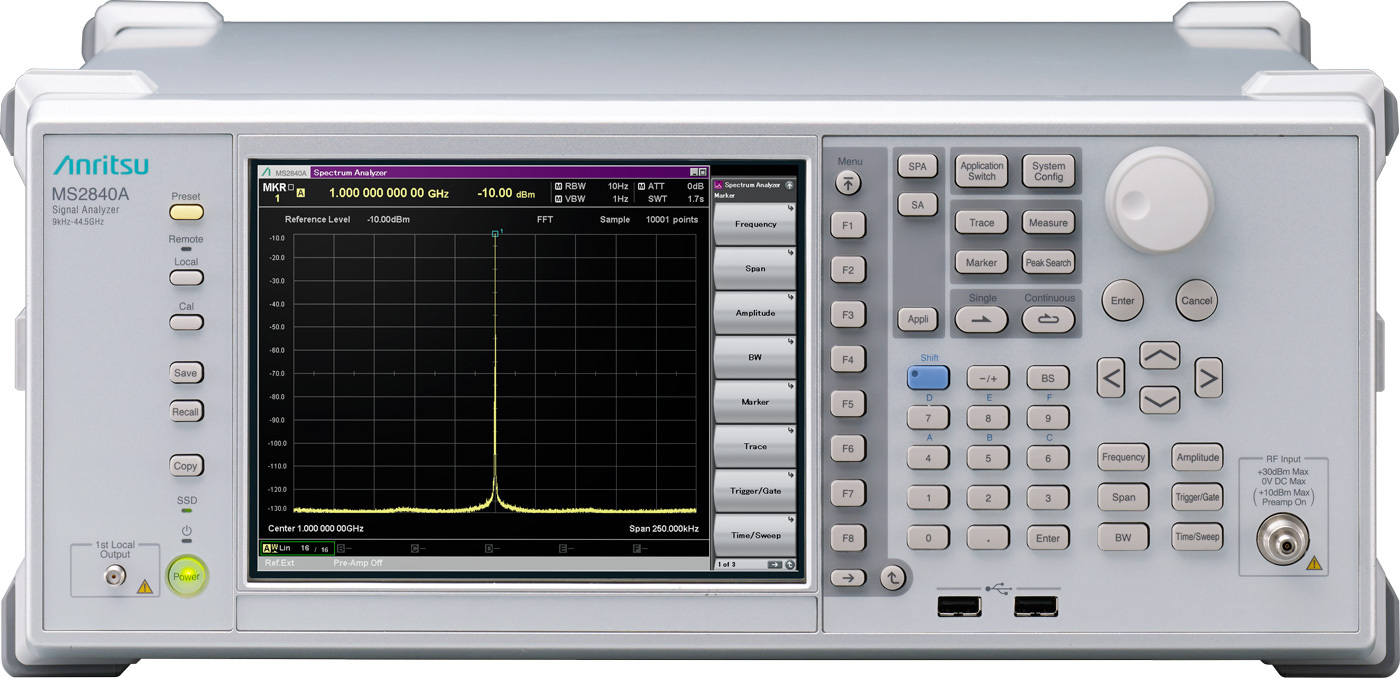Click the warning triangle near RF Input

pos(1314,564)
